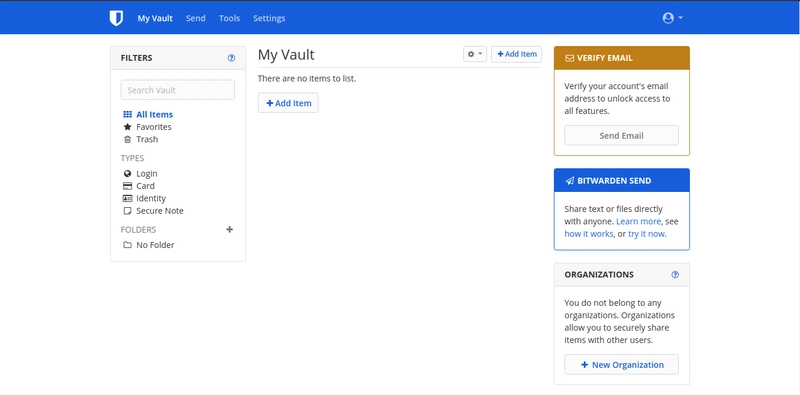
Task: Go to the Tools tab
Action: pos(229,18)
